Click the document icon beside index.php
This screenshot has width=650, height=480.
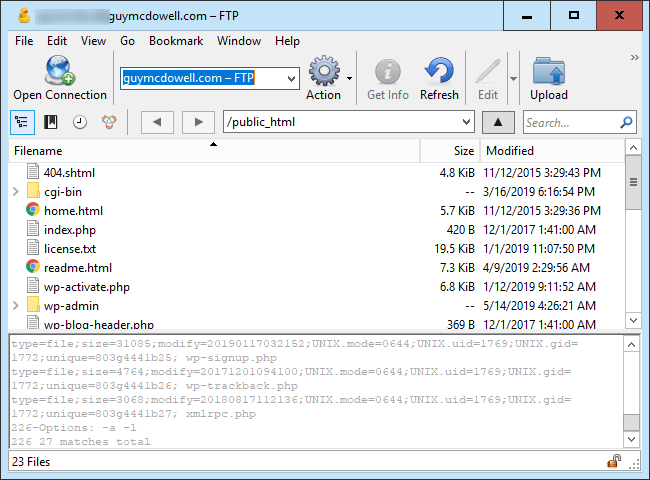point(33,229)
